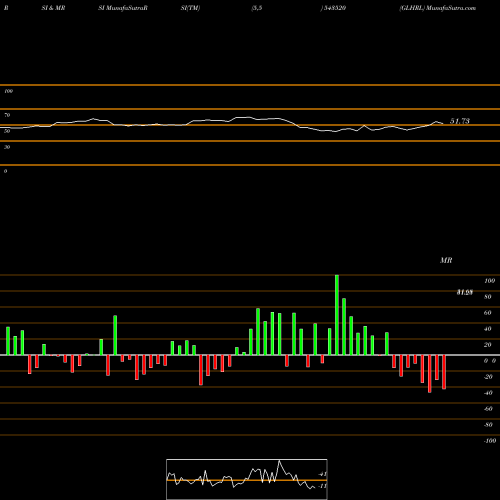Click the MR value label 81.28

tap(465, 292)
